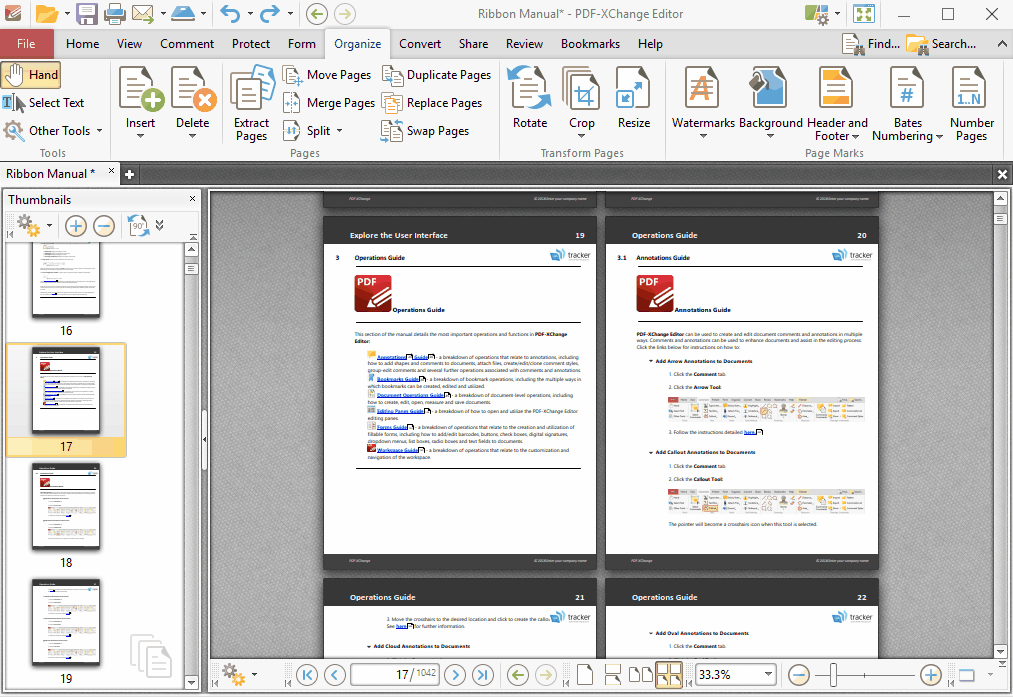
Task: Expand the Split pages dropdown
Action: click(339, 131)
